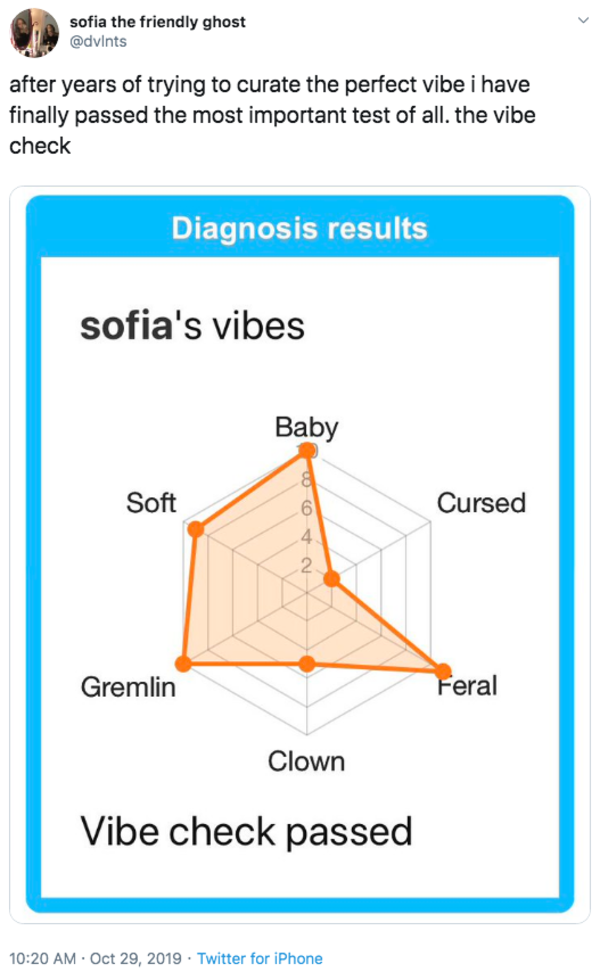This screenshot has height=980, width=600.
Task: Select the Soft axis label
Action: pyautogui.click(x=151, y=503)
